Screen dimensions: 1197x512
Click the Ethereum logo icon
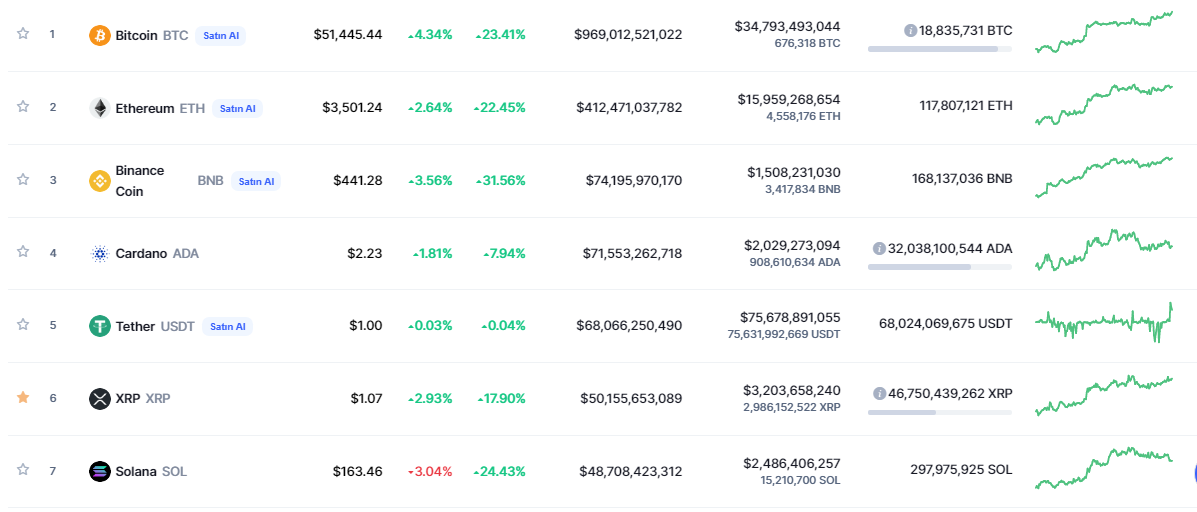(x=100, y=108)
